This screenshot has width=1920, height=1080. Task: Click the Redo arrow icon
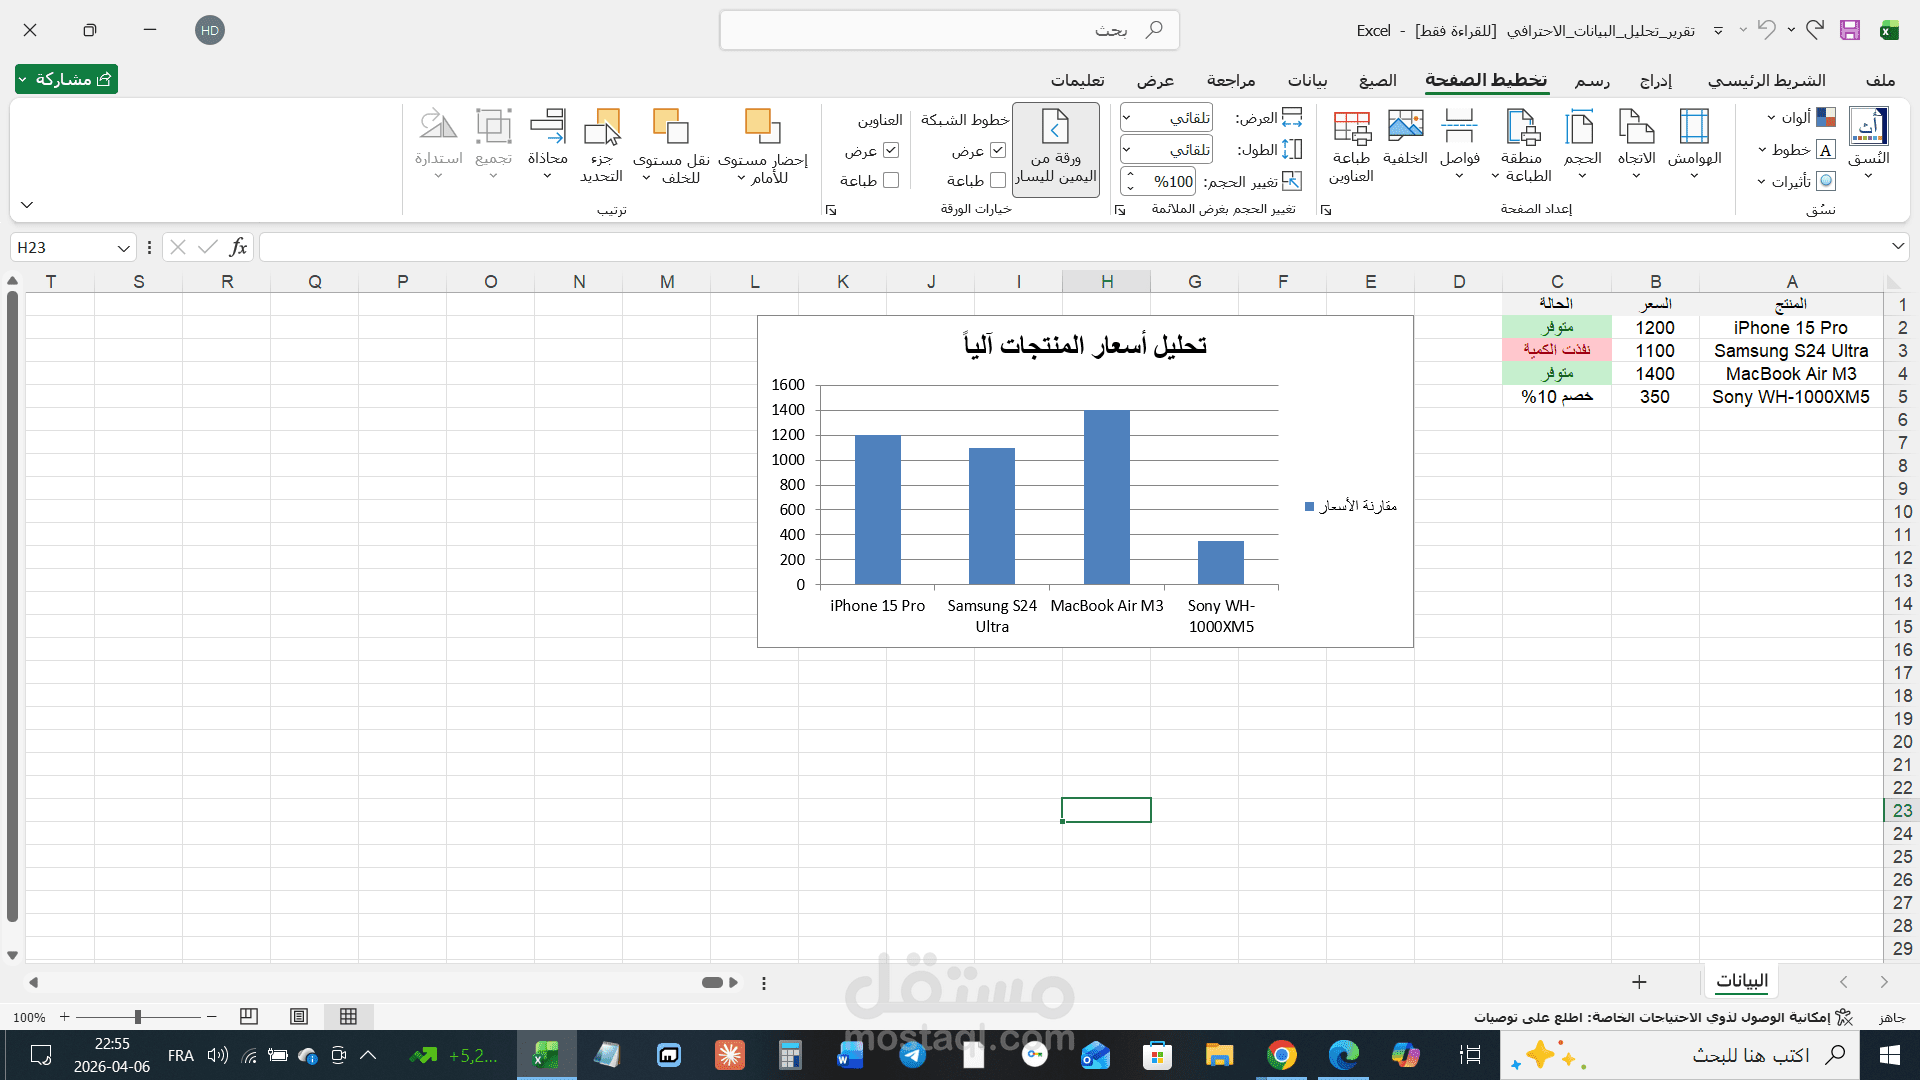click(x=1815, y=29)
